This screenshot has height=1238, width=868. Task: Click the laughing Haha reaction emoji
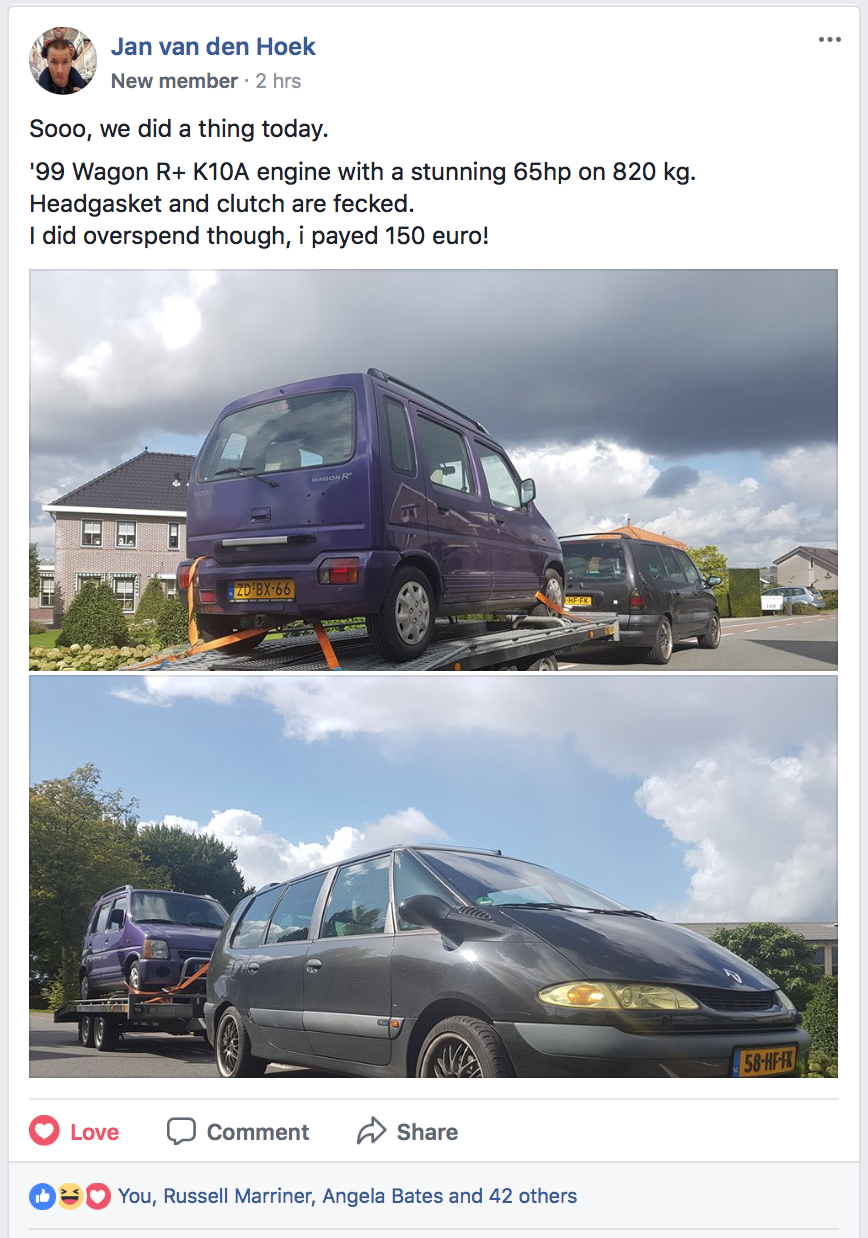coord(70,1196)
